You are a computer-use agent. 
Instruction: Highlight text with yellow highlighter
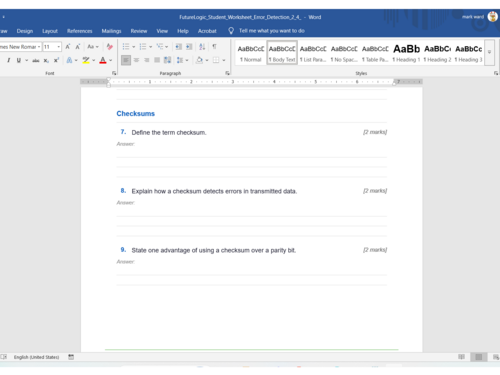tap(86, 60)
